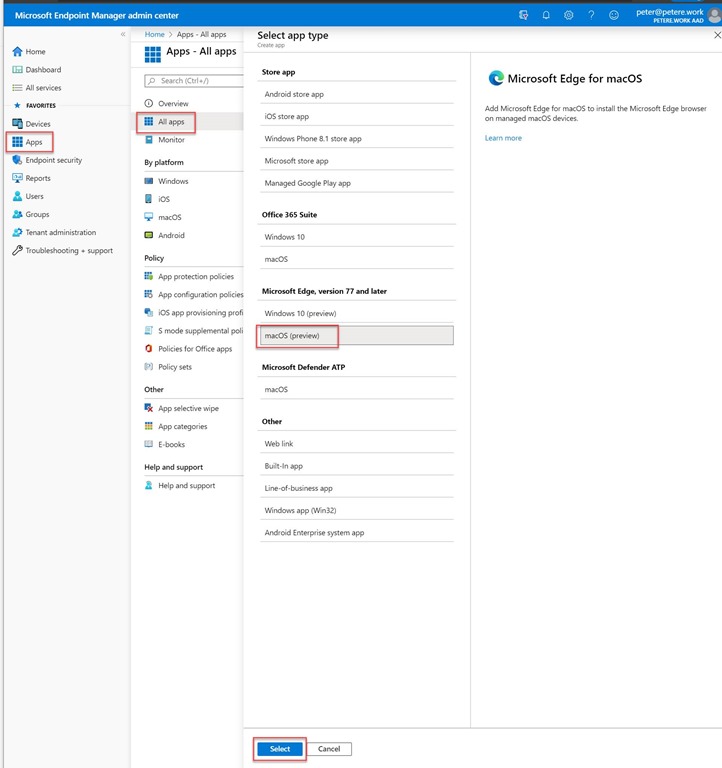Close the Select app type pane
The height and width of the screenshot is (768, 722).
click(716, 35)
